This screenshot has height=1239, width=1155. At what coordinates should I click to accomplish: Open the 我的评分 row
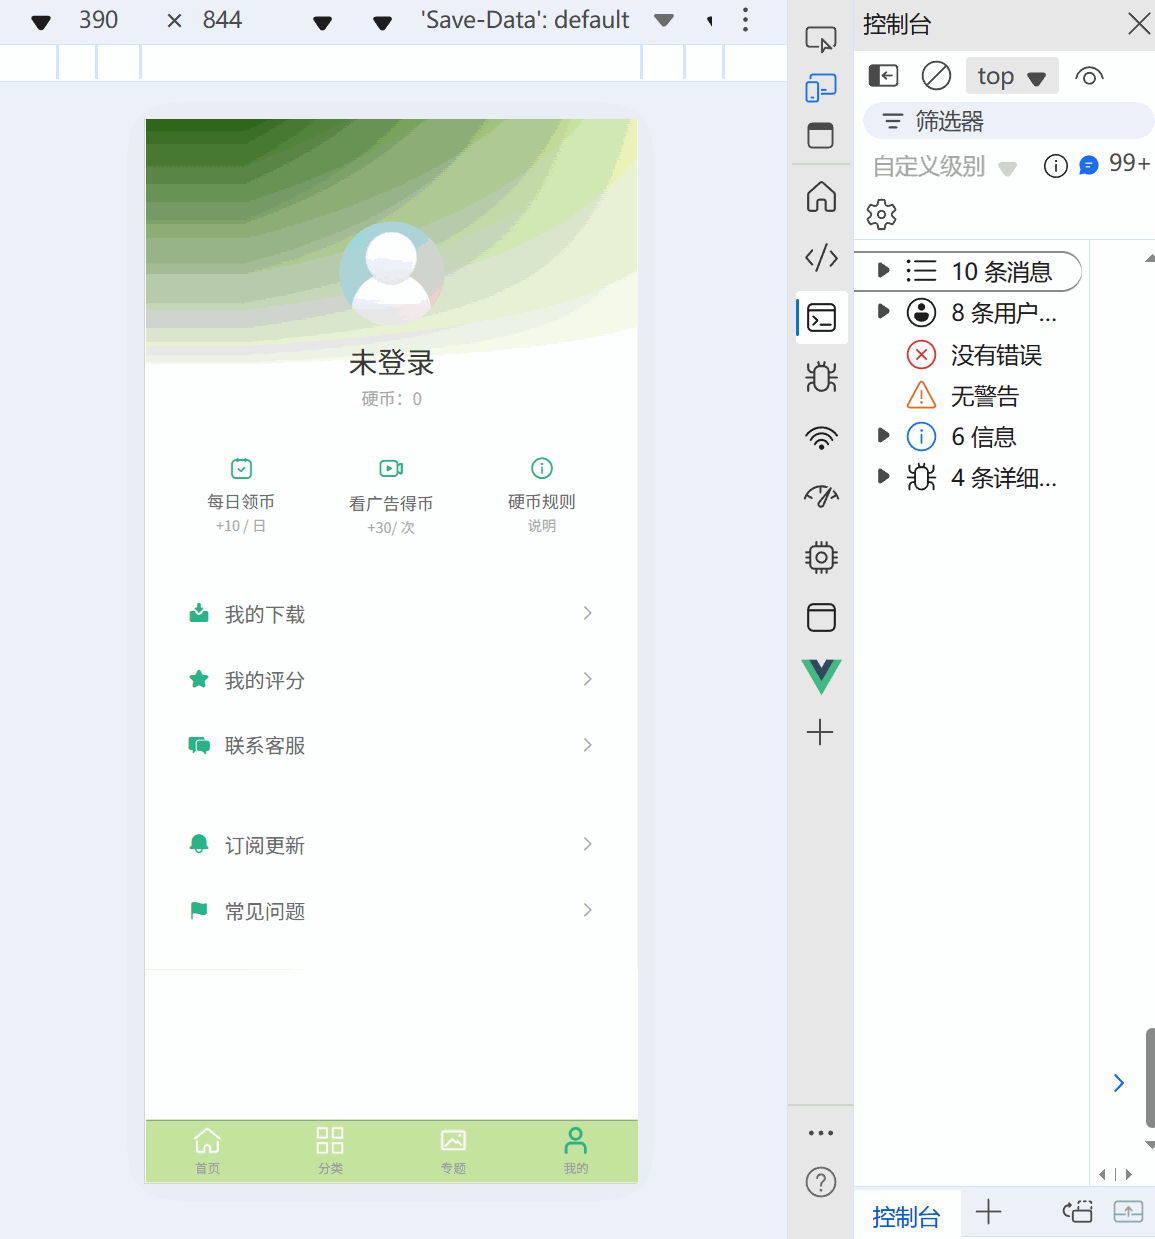391,680
